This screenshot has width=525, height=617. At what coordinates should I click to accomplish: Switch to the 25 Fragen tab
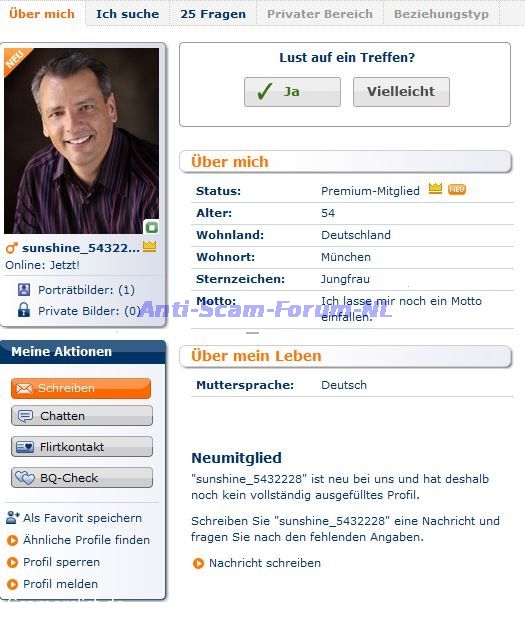pyautogui.click(x=213, y=14)
